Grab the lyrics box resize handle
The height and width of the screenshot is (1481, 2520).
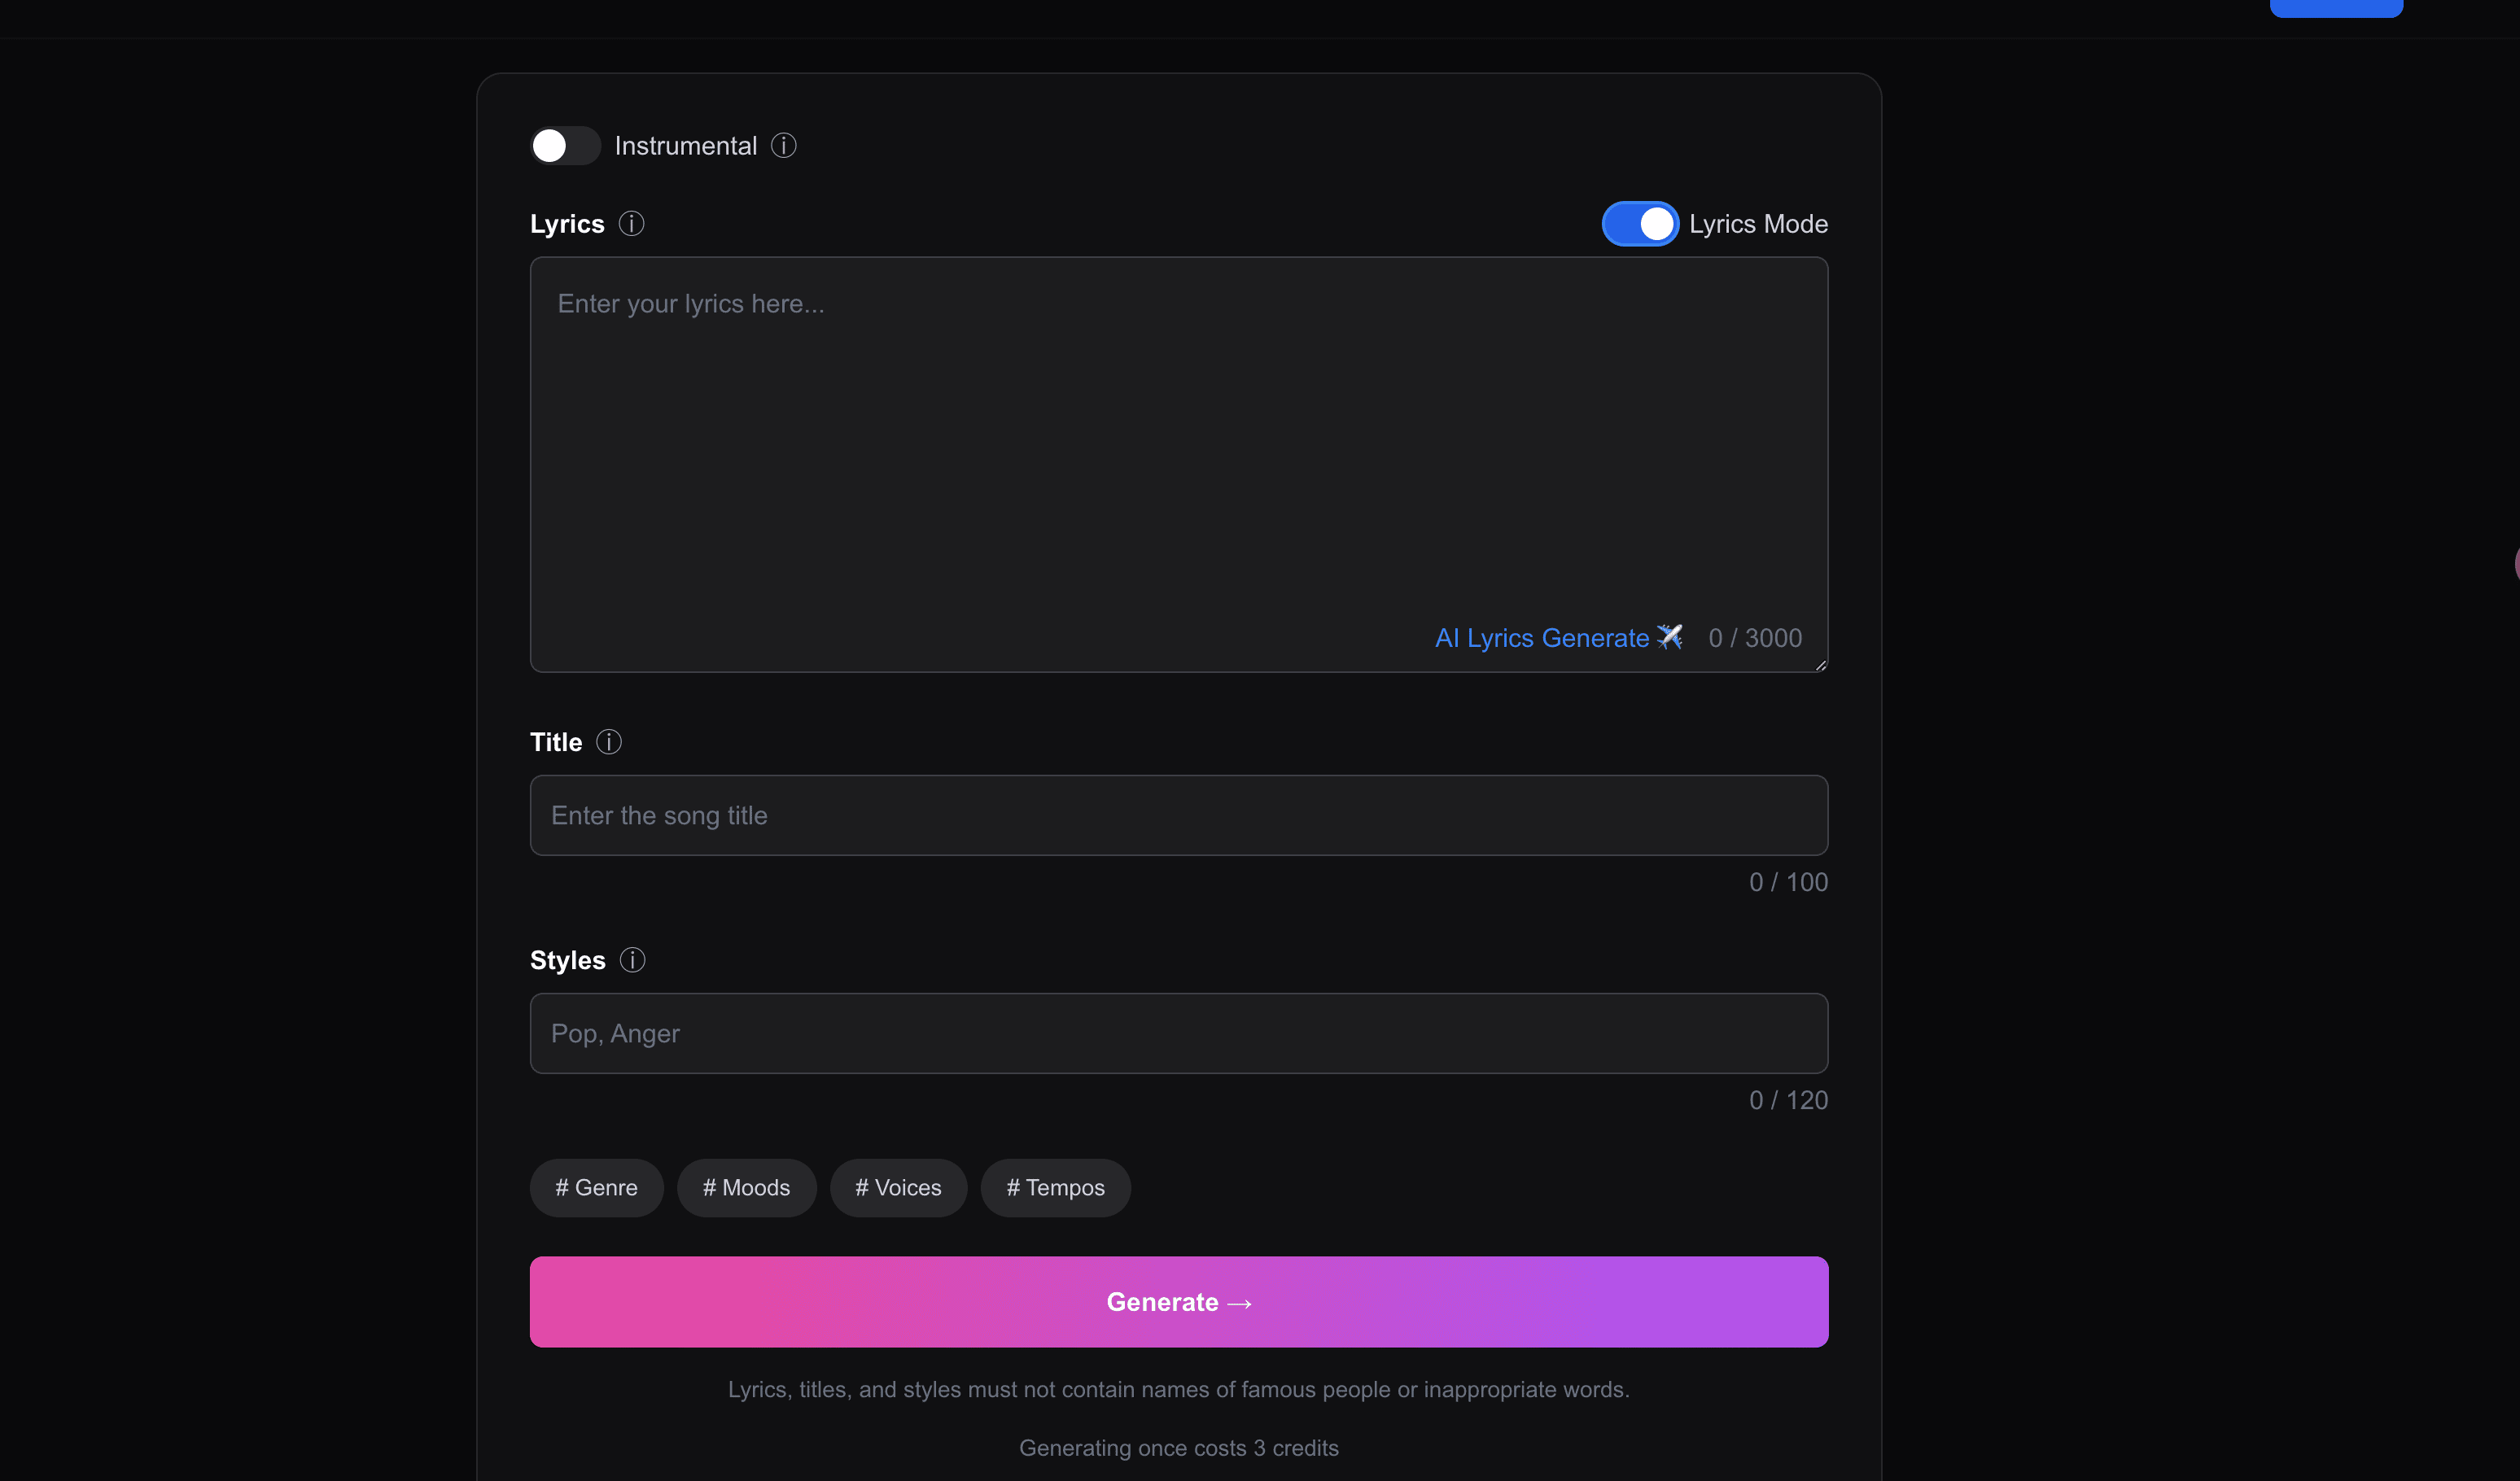coord(1821,665)
